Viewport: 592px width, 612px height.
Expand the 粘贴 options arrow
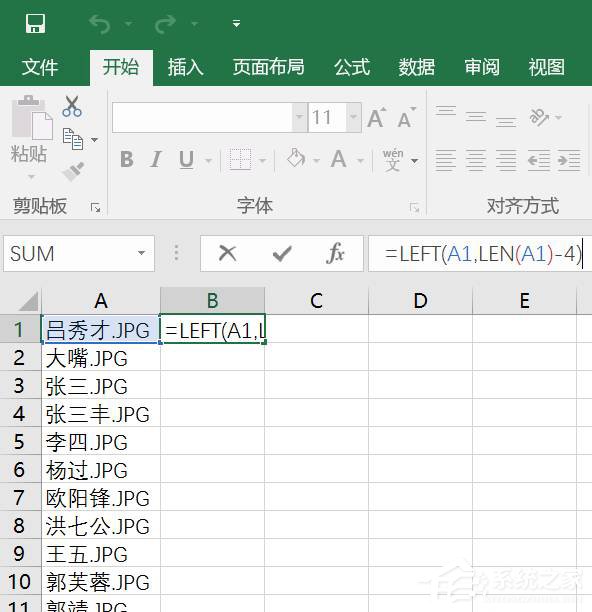click(x=31, y=176)
